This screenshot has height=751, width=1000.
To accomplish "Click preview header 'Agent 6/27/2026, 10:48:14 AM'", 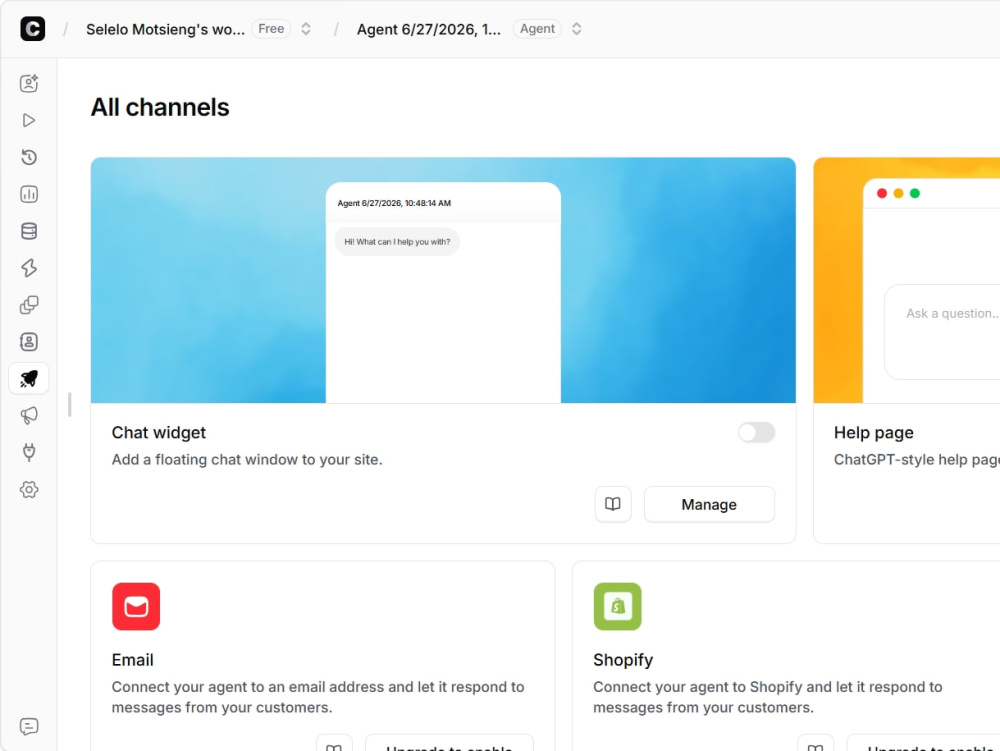I will [x=394, y=203].
